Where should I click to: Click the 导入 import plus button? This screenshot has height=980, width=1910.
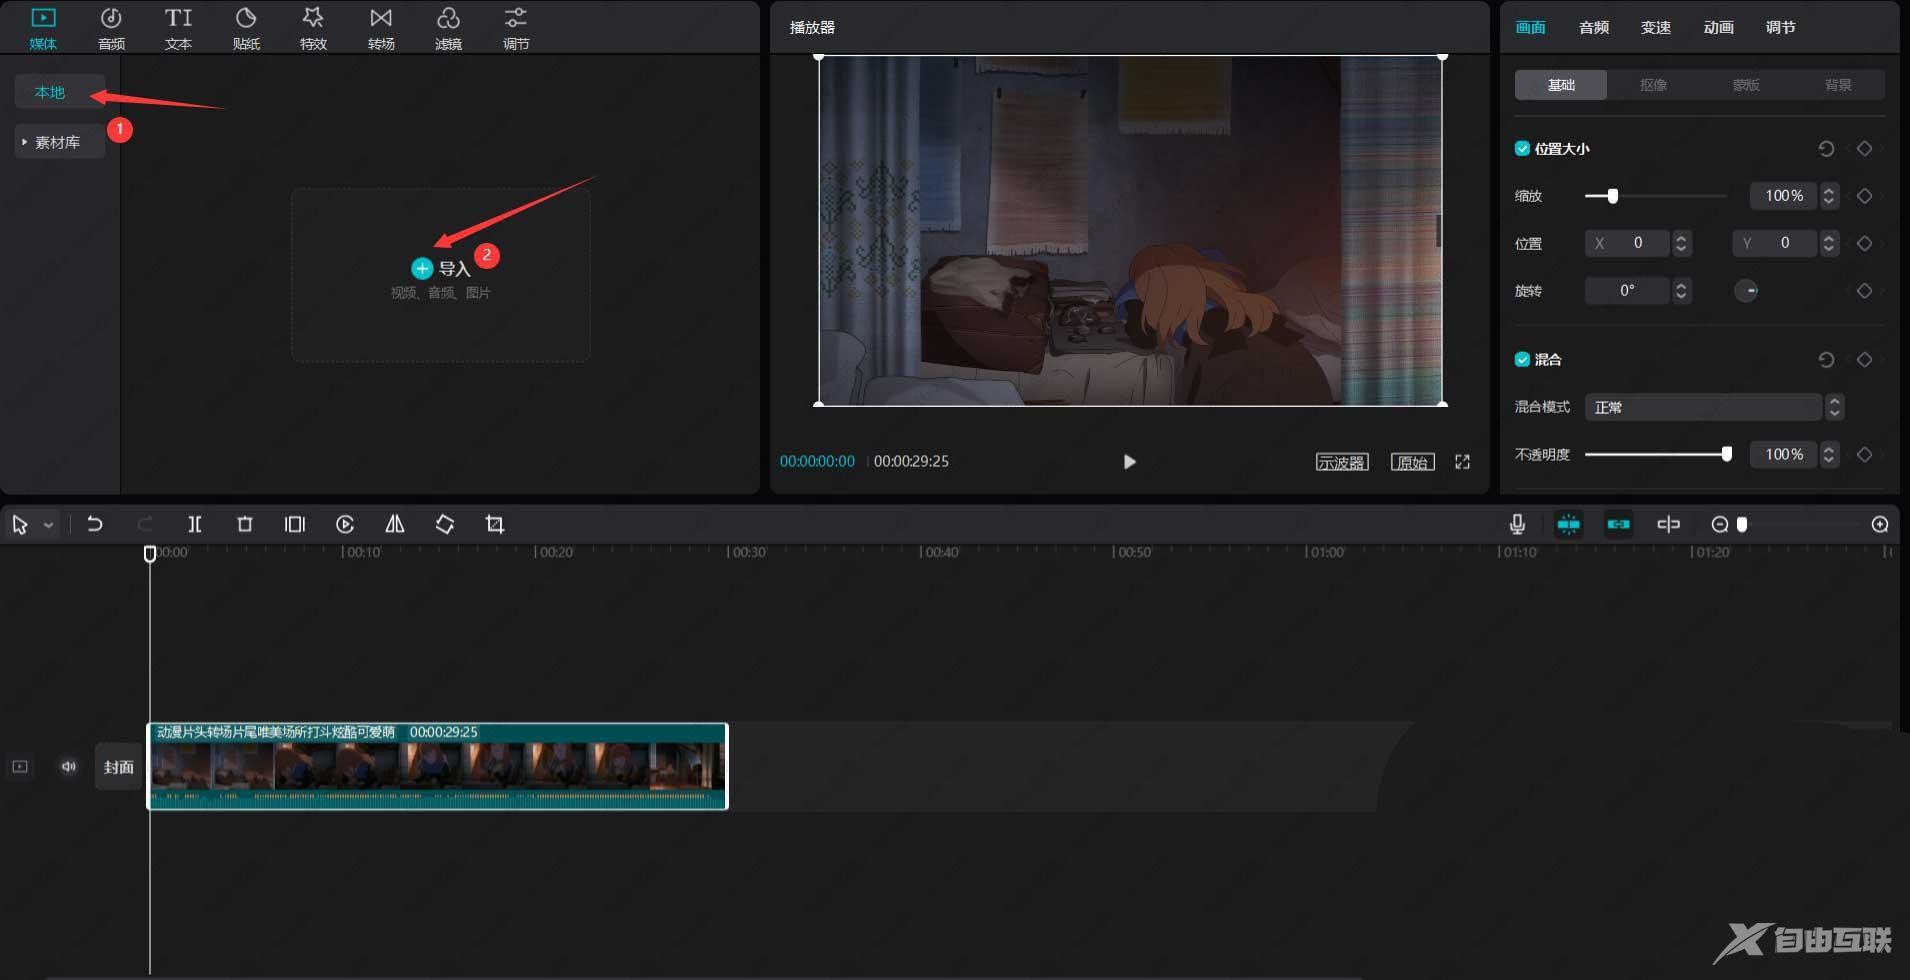point(422,268)
